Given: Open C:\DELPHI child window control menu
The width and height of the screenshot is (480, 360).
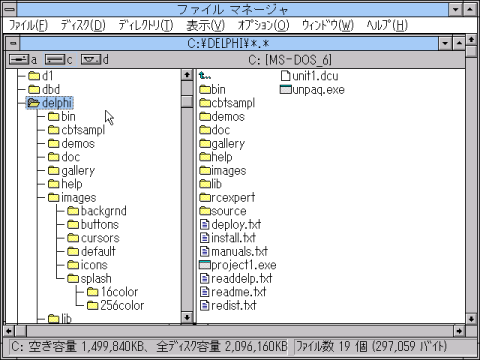Looking at the screenshot, I should pyautogui.click(x=13, y=43).
